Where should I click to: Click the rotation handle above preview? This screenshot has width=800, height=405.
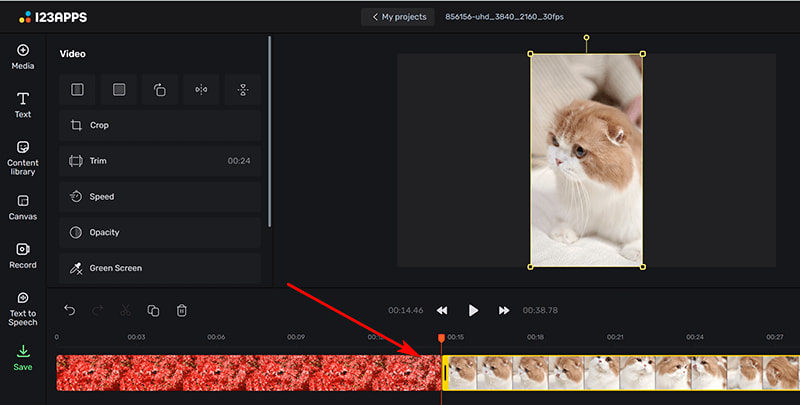(586, 38)
